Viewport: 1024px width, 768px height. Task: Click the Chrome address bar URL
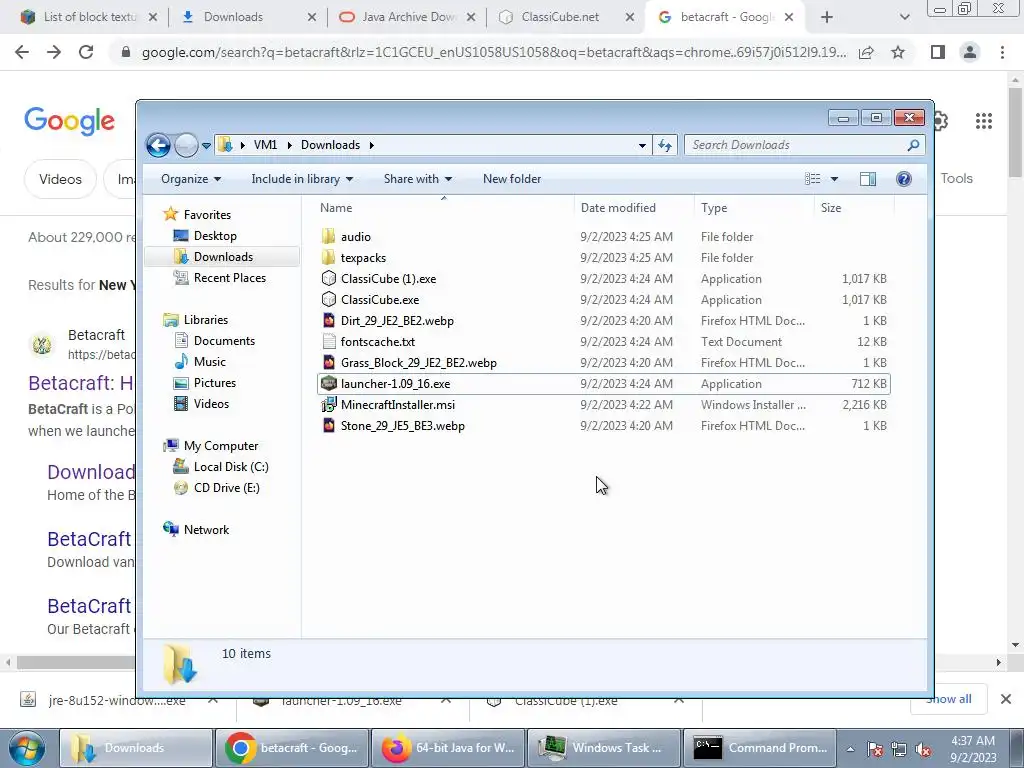[x=494, y=52]
